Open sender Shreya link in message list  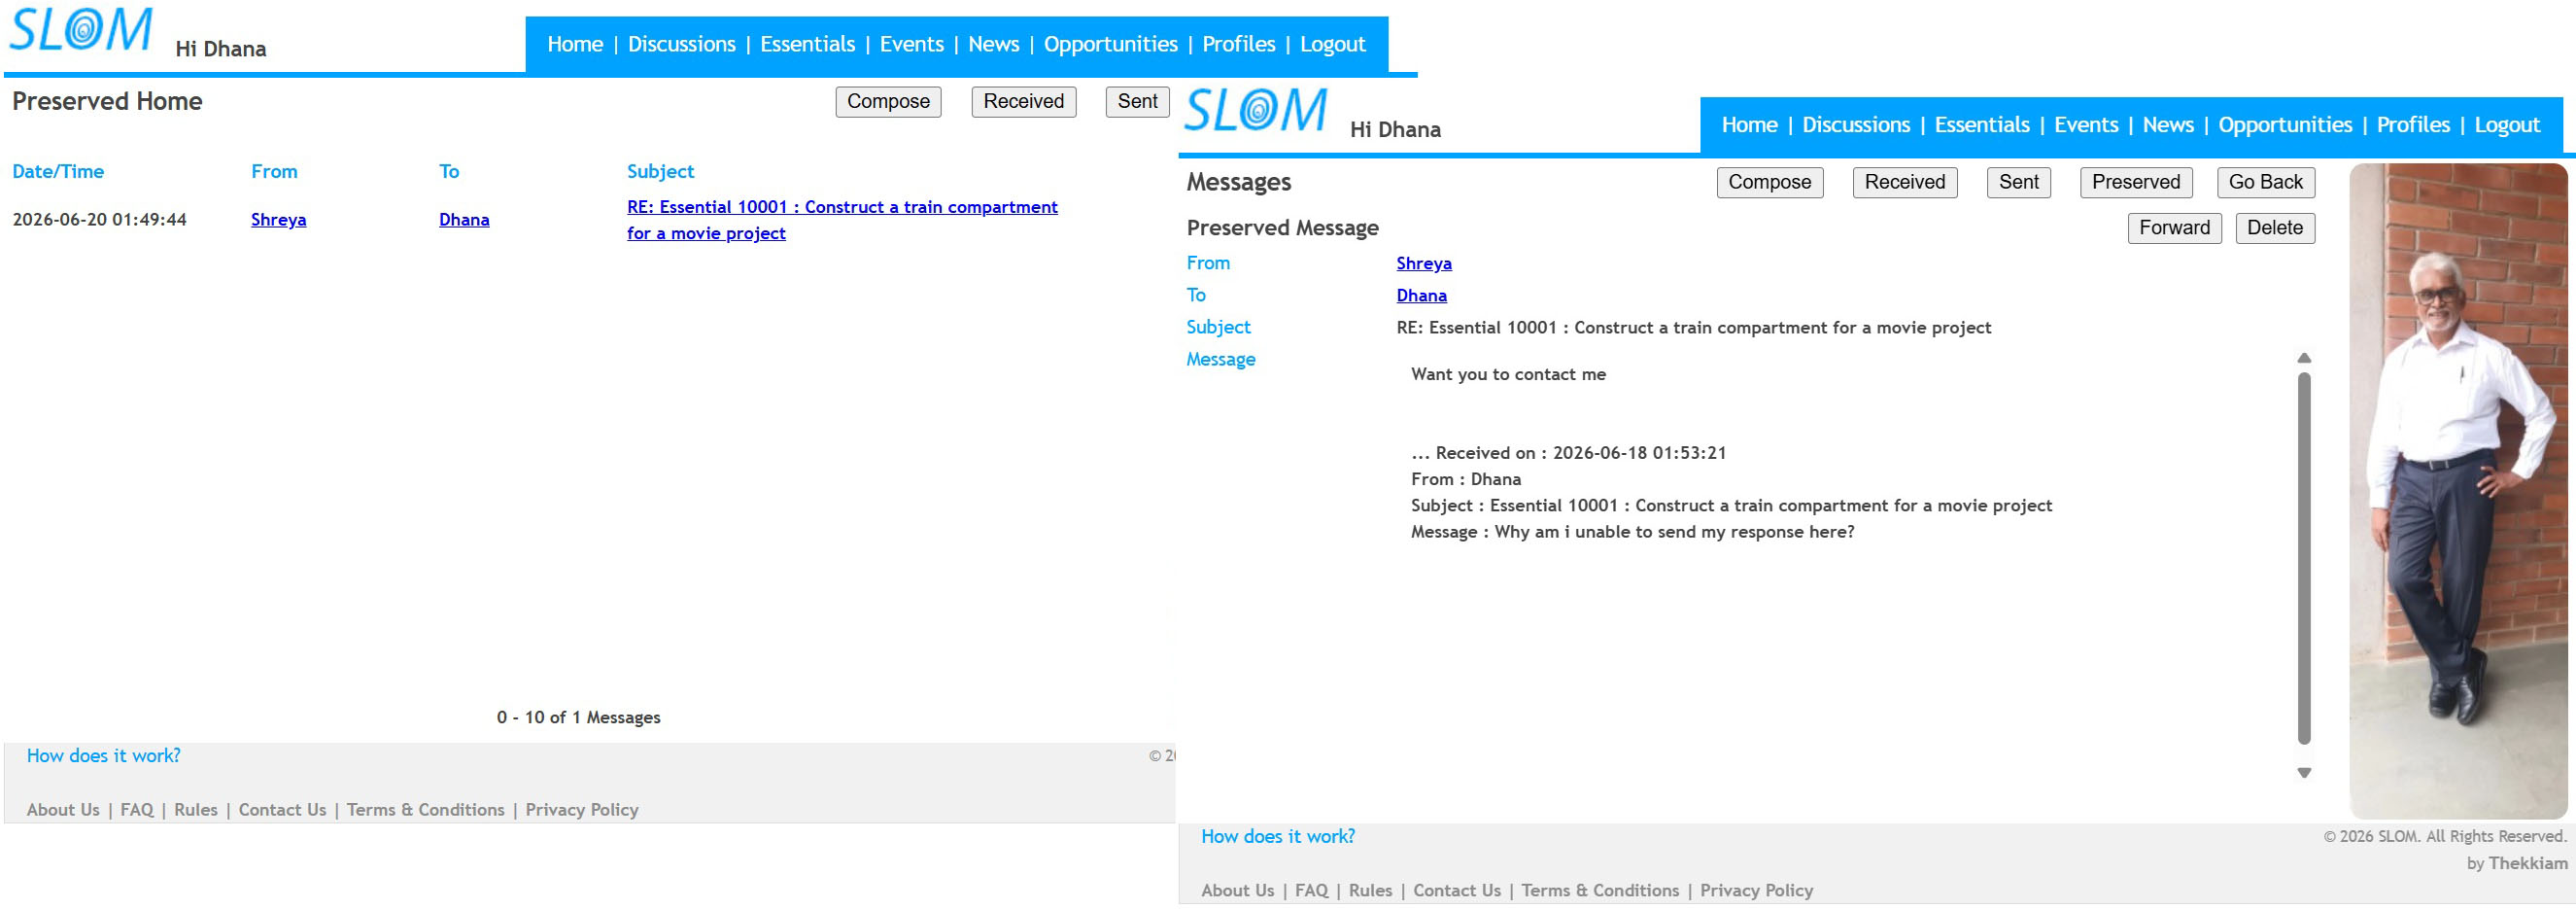tap(279, 220)
